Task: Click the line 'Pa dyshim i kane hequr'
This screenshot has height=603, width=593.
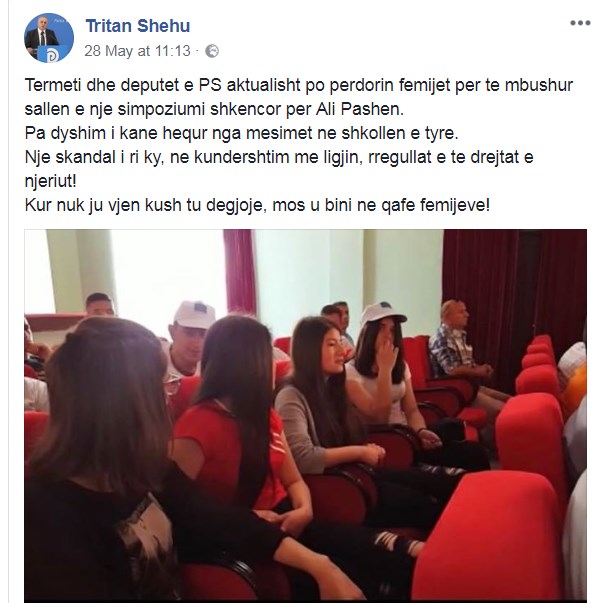Action: tap(242, 133)
